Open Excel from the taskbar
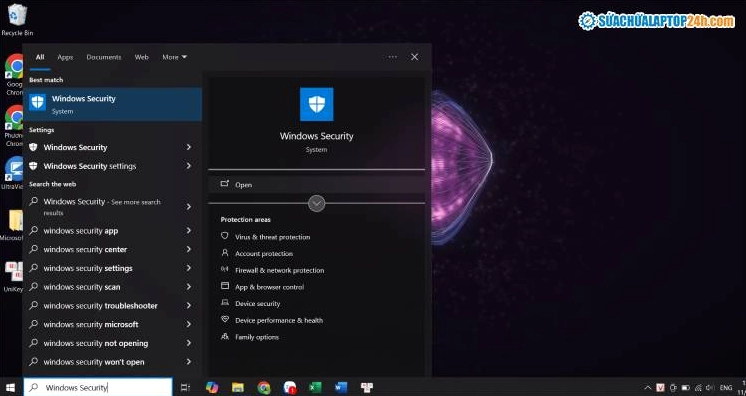This screenshot has width=746, height=396. [315, 387]
